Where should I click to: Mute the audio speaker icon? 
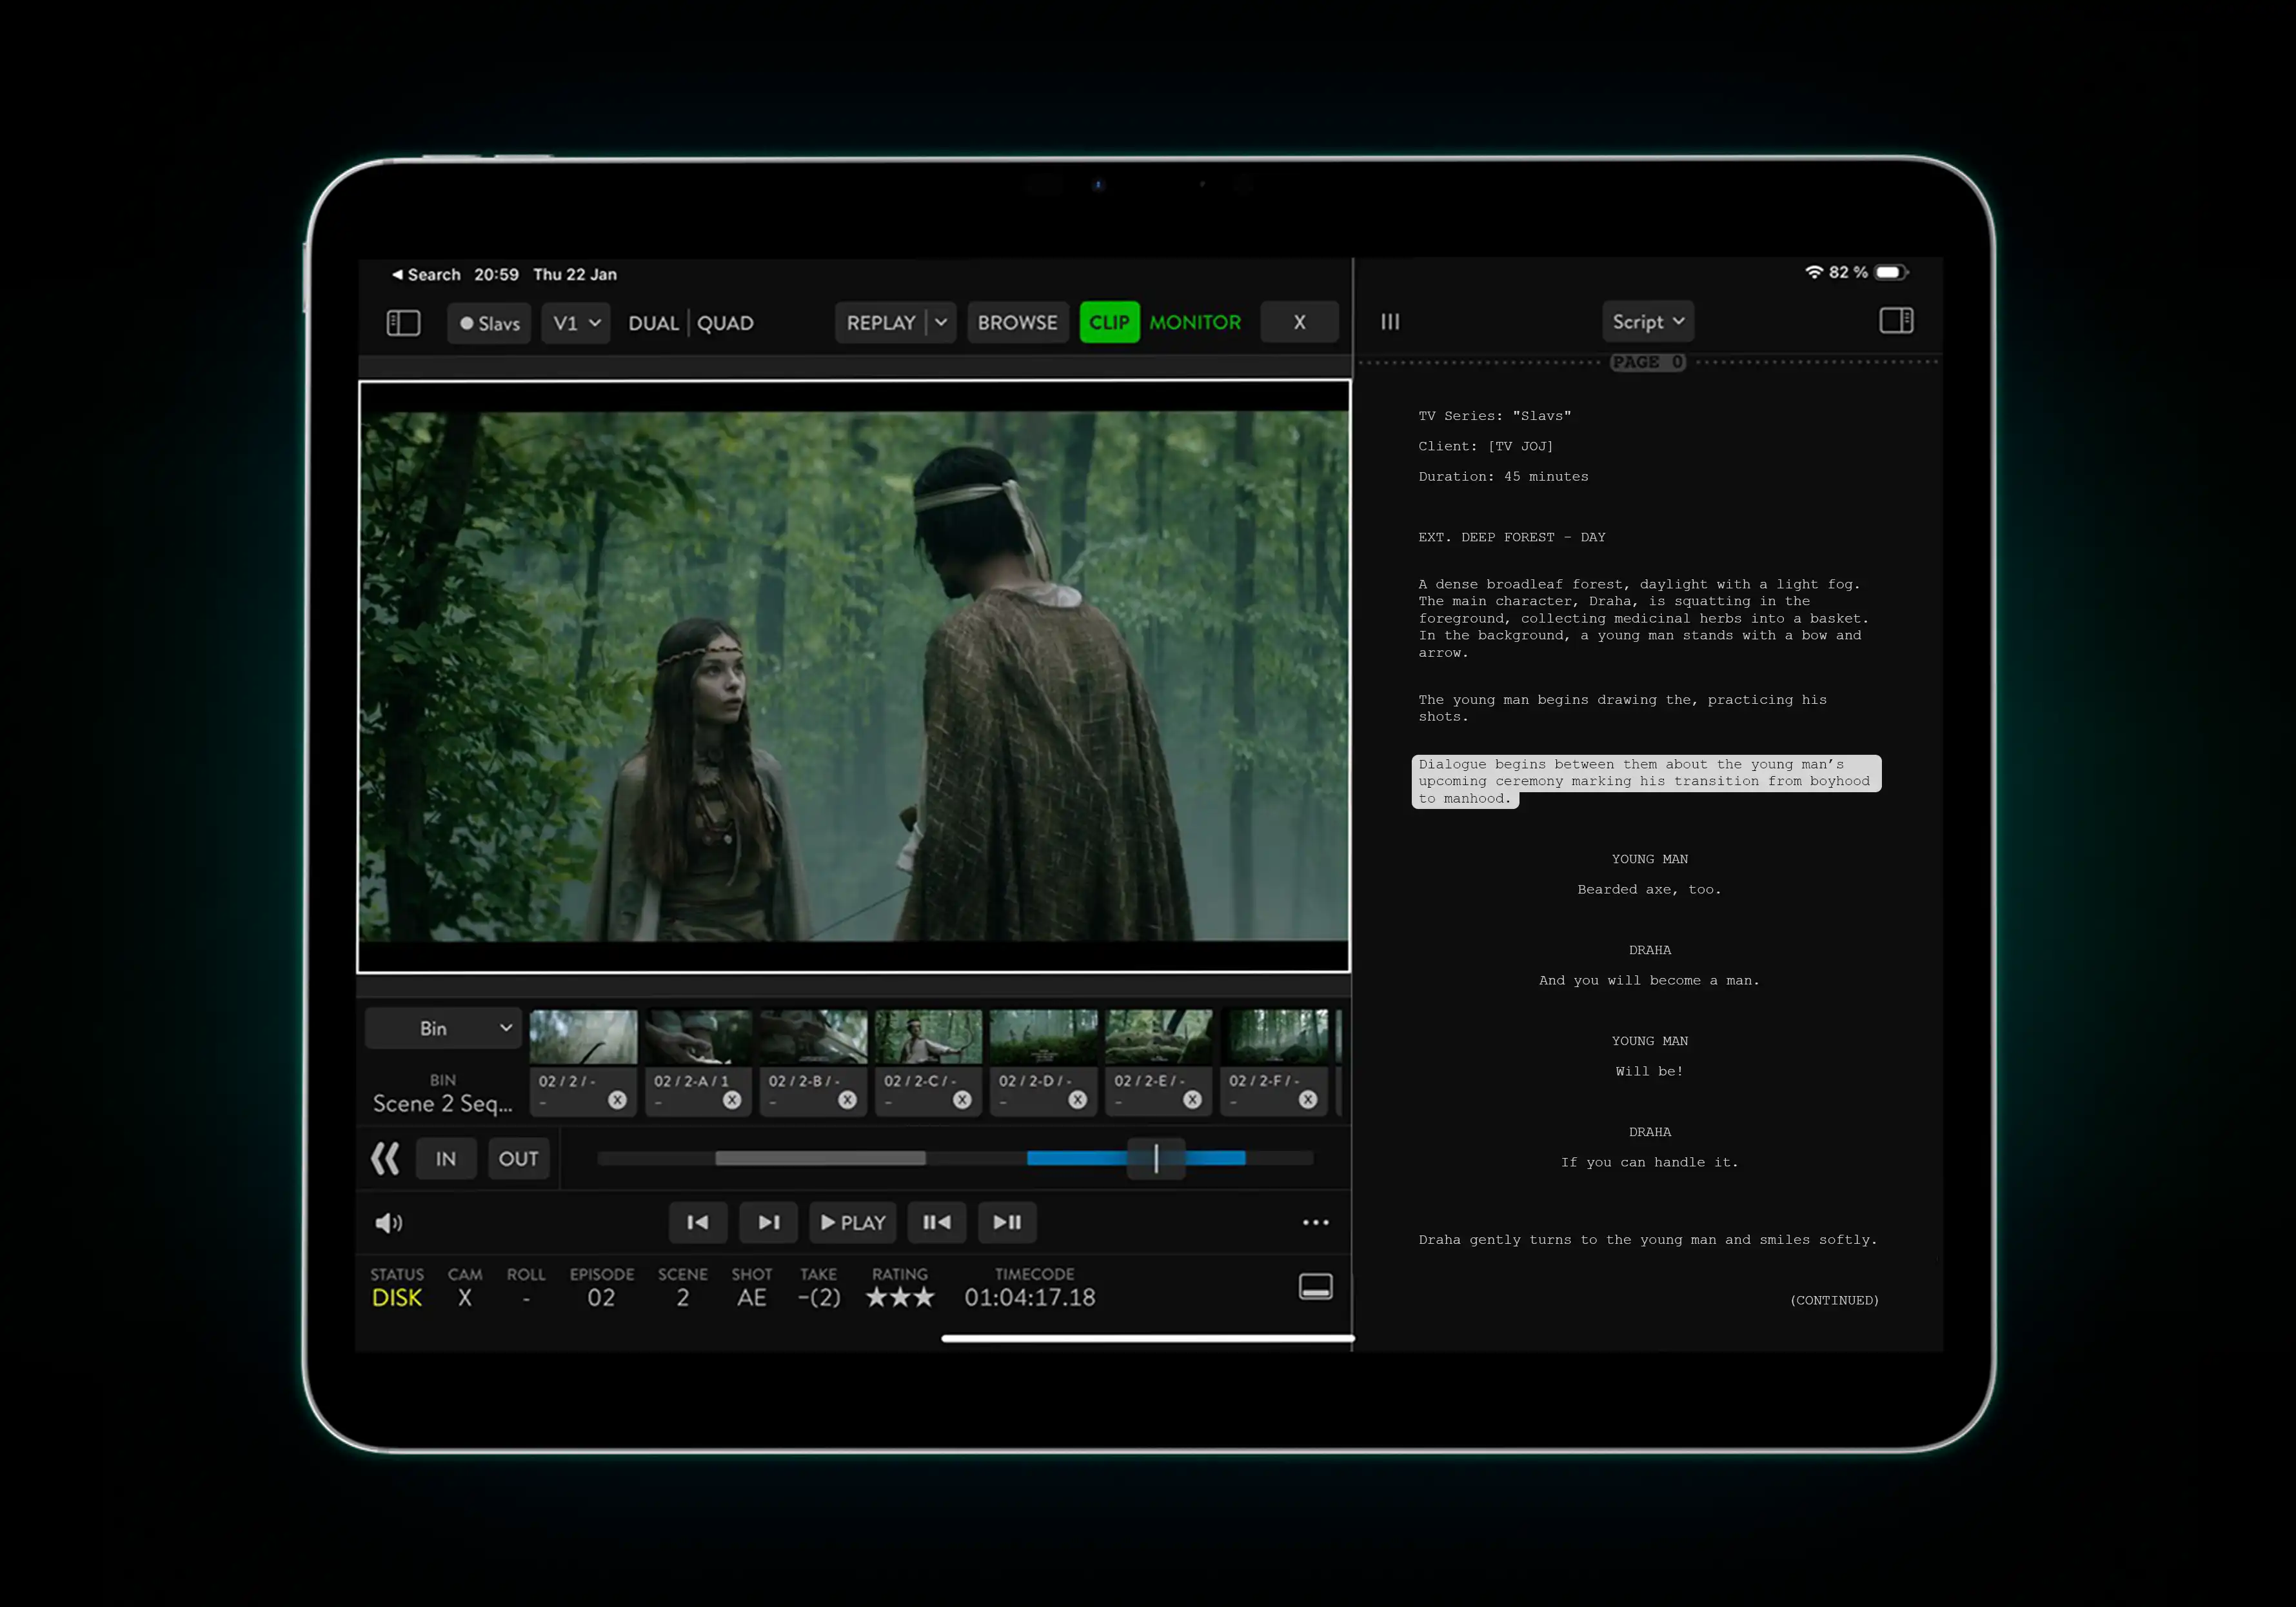click(x=388, y=1223)
